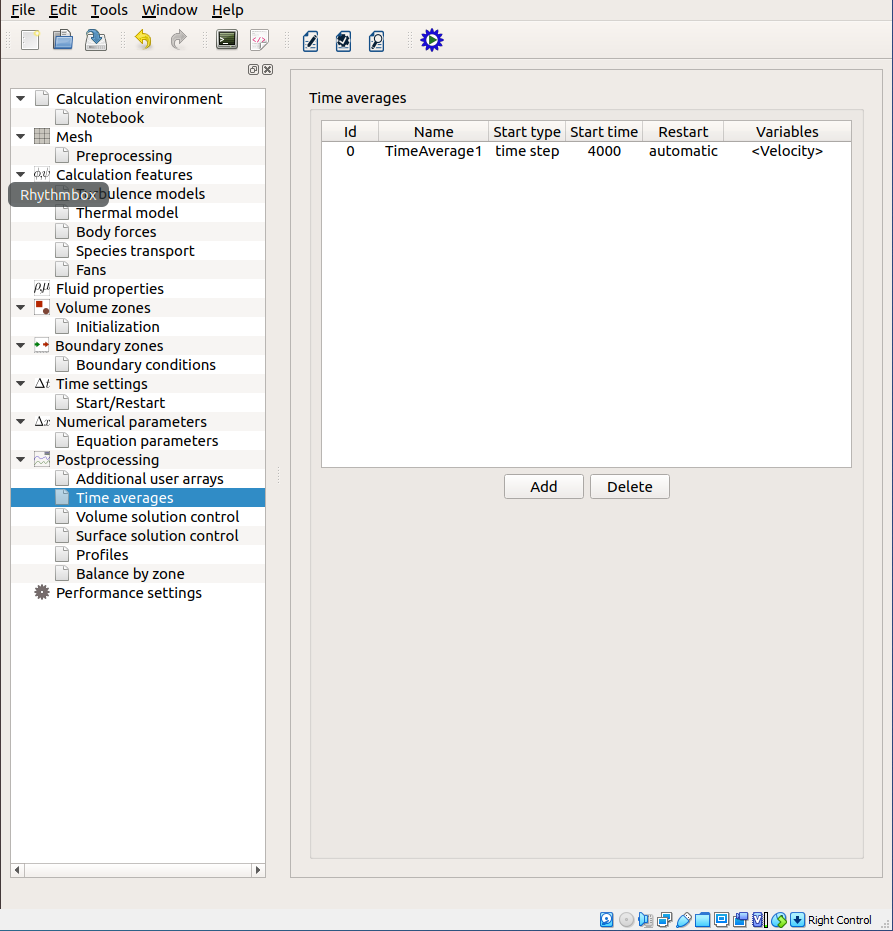This screenshot has height=931, width=893.
Task: Undo the last change via yellow arrow
Action: coord(144,40)
